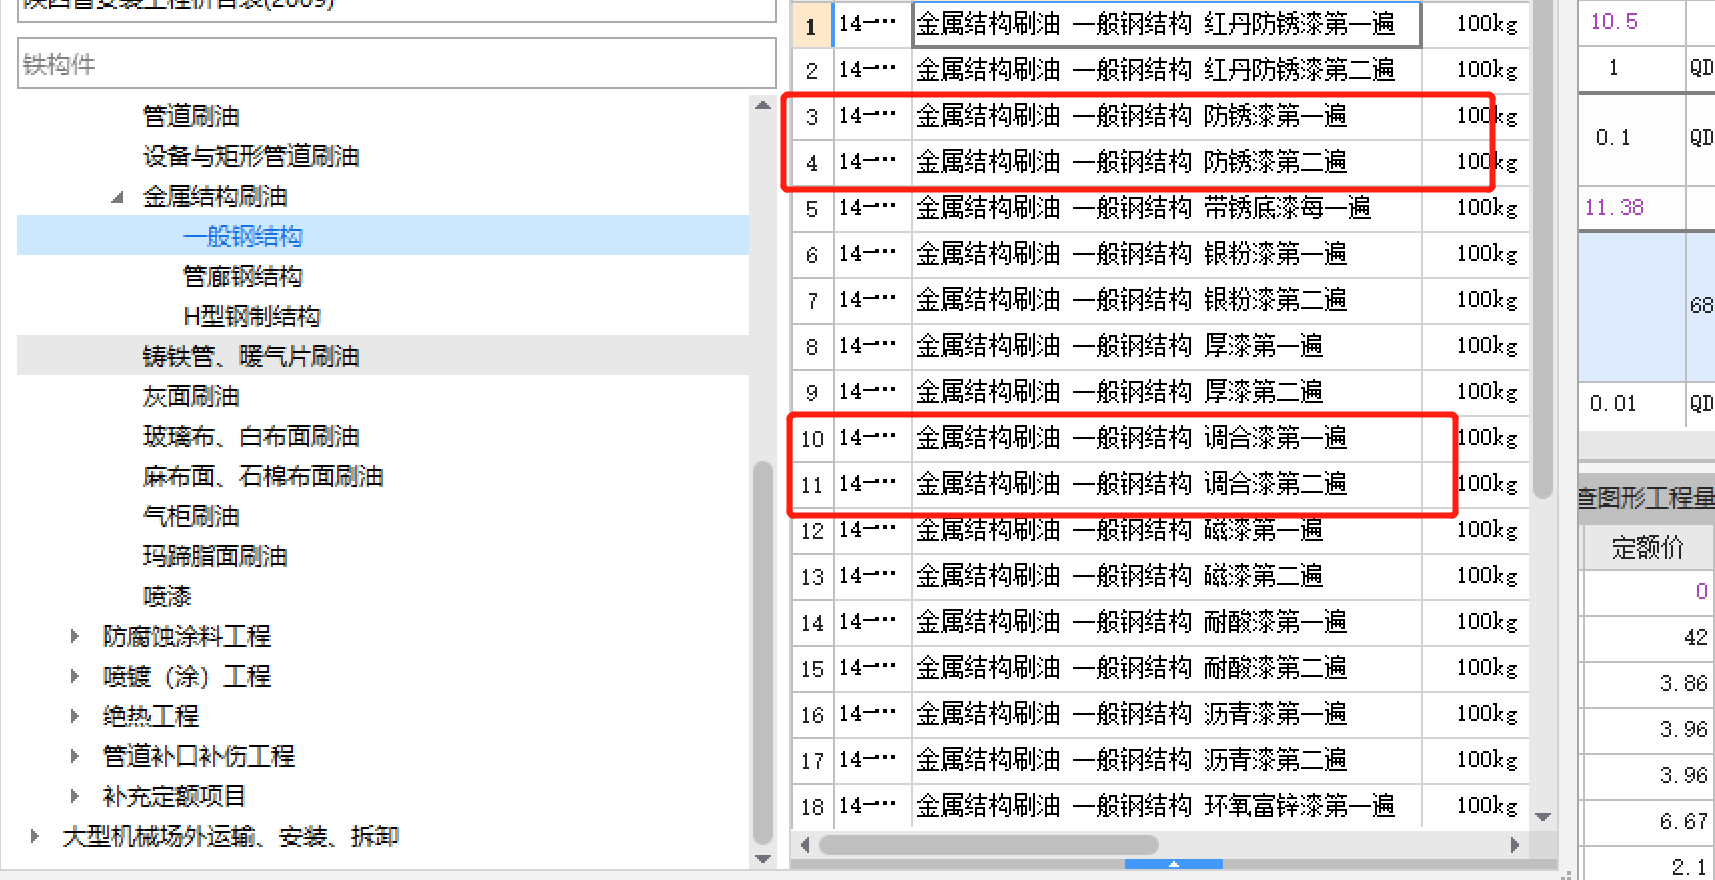Screen dimensions: 1715x880
Task: Select 灰面刷油 tree item
Action: [191, 396]
